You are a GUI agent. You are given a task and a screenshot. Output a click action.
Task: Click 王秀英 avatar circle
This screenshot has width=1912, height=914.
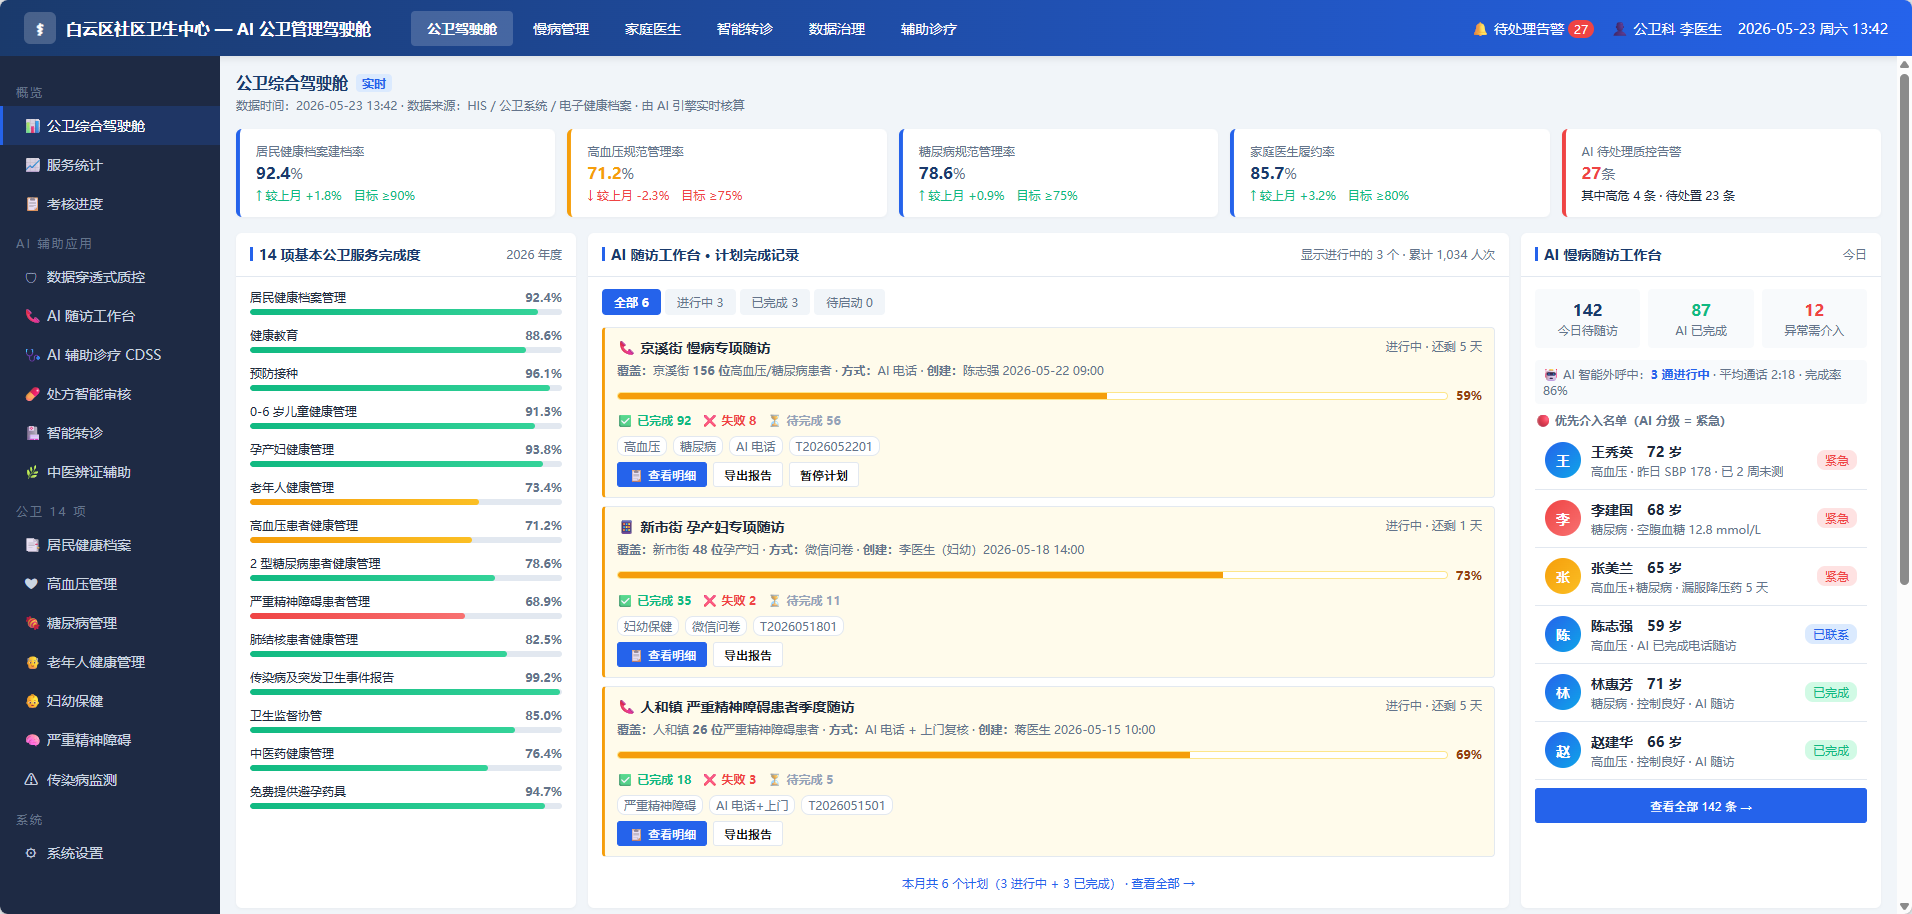(x=1562, y=460)
